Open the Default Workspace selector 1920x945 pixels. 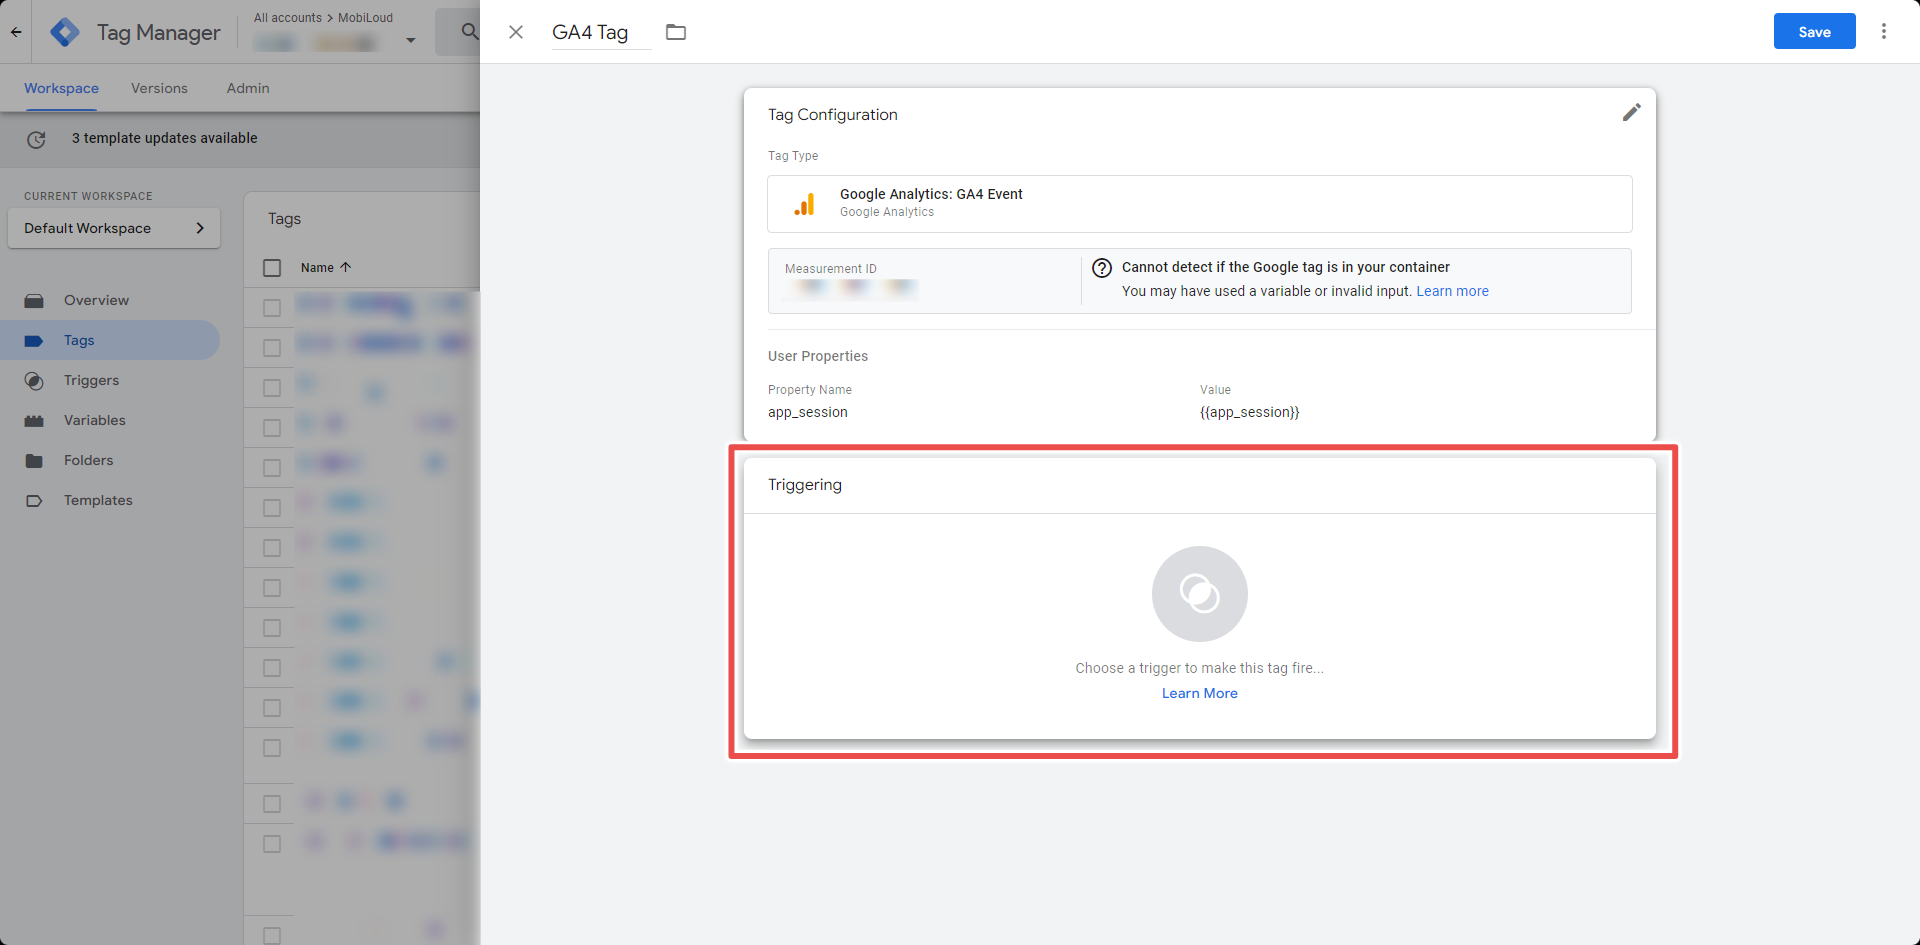pos(114,228)
